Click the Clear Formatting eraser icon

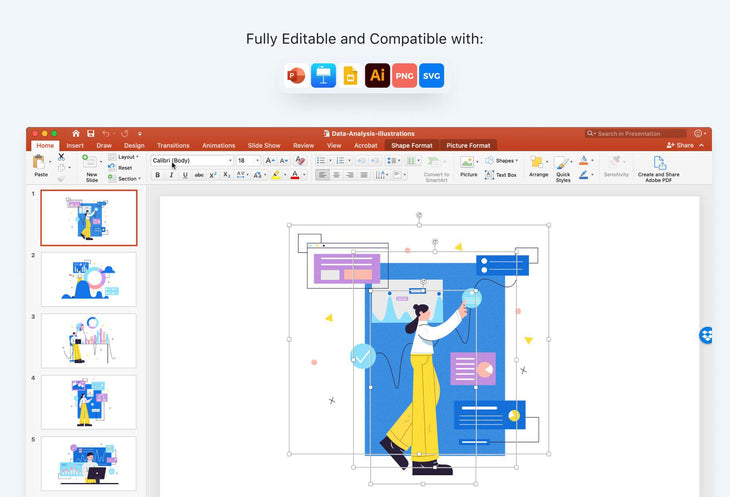point(299,160)
